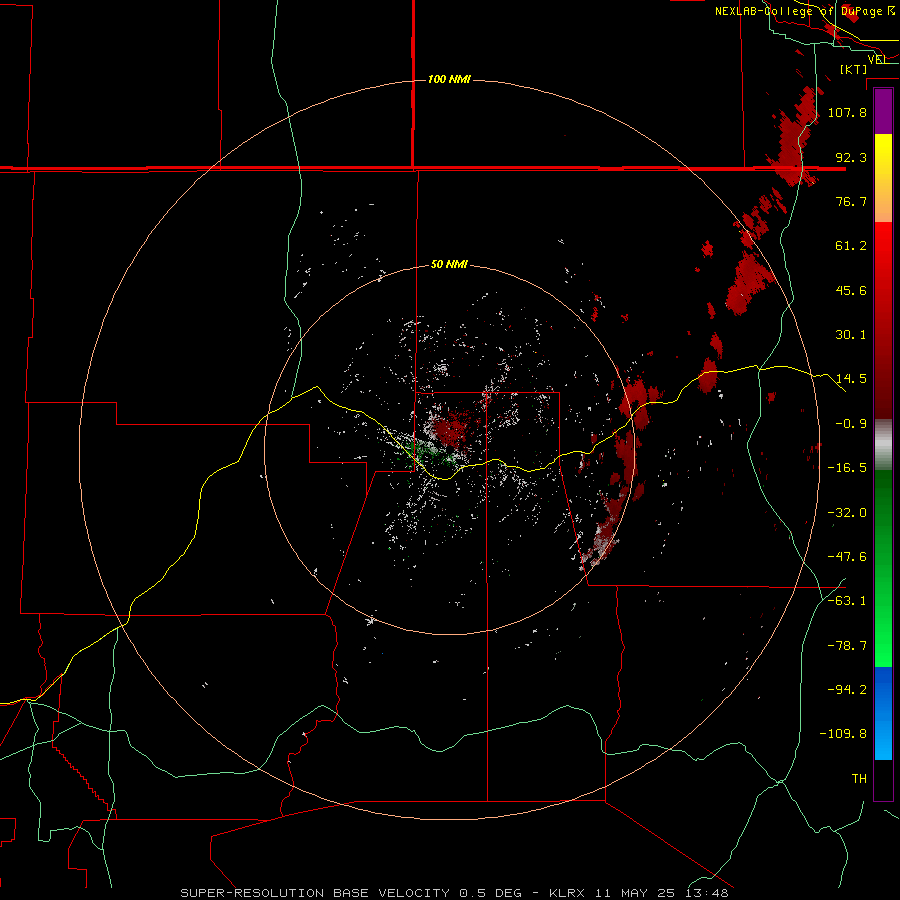Viewport: 900px width, 900px height.
Task: Click the 50 NMI range ring label
Action: [449, 264]
